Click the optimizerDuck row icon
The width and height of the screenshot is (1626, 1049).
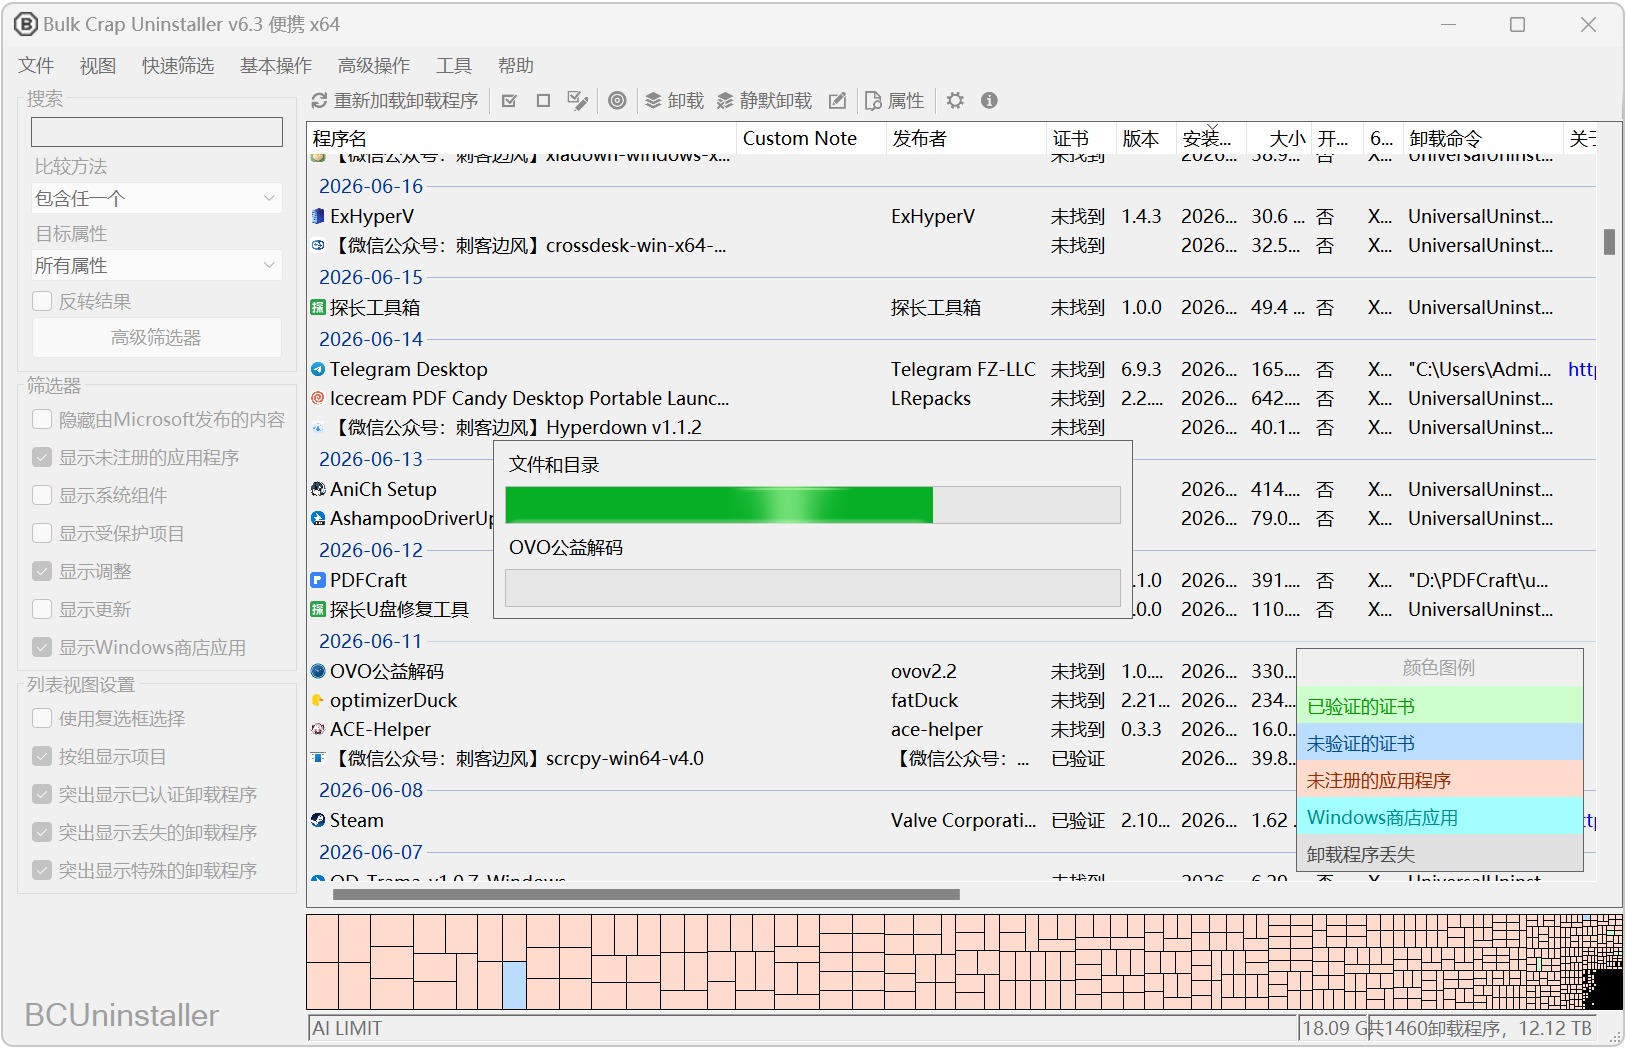click(x=318, y=700)
